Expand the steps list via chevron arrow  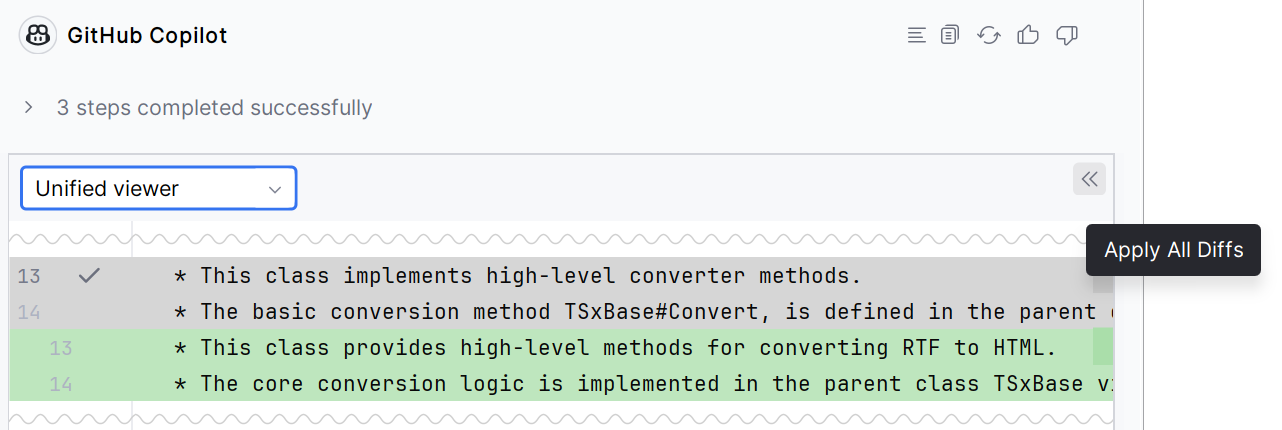click(x=29, y=107)
